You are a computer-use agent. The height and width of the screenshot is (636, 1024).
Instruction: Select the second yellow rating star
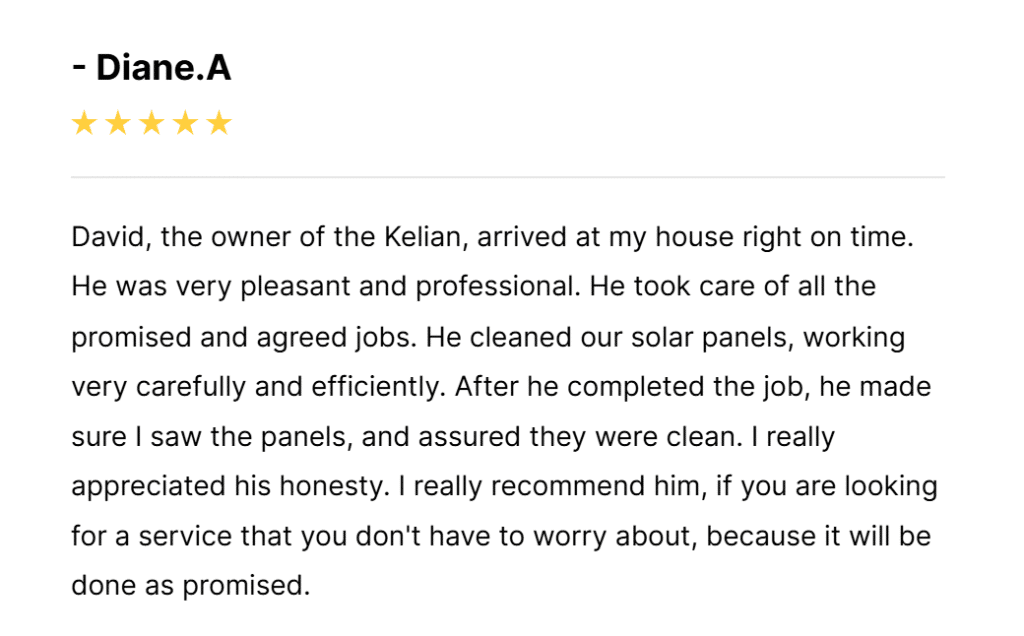pos(118,124)
